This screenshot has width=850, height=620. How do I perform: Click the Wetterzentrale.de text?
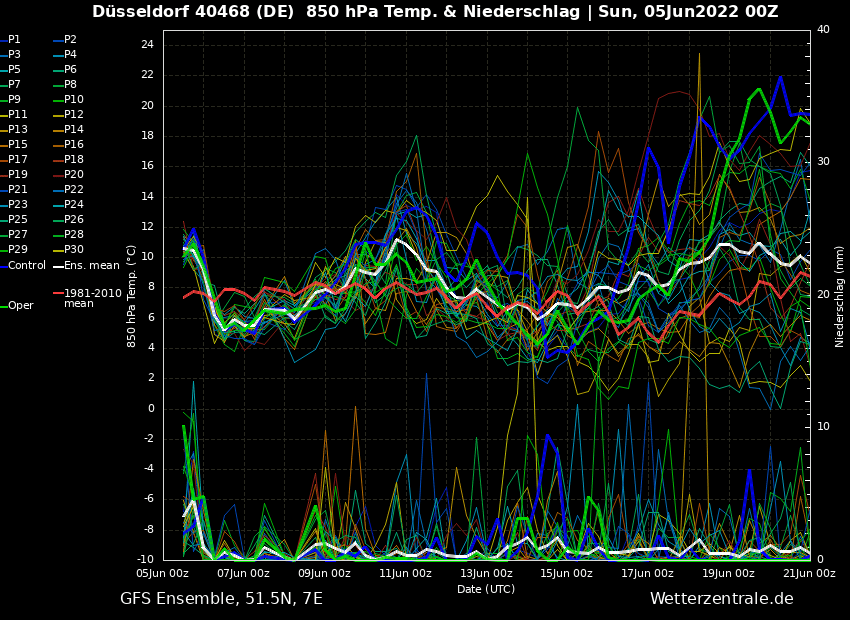tap(721, 599)
